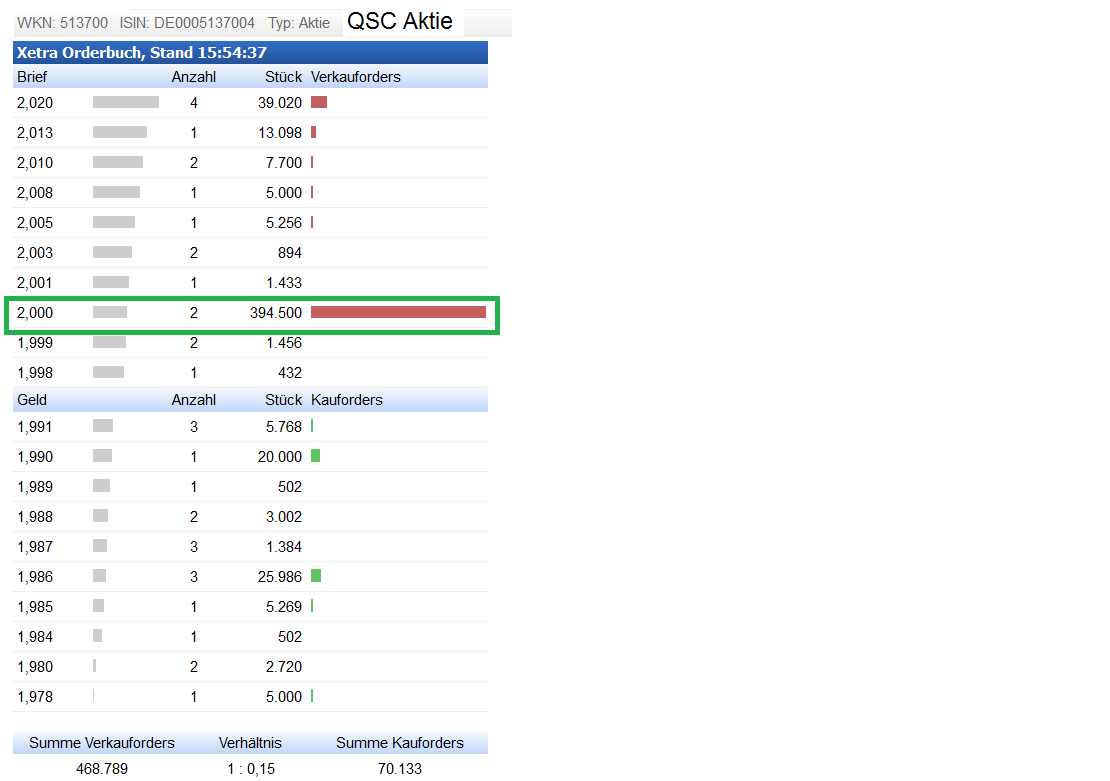Select the ask price 2,020

pyautogui.click(x=35, y=103)
